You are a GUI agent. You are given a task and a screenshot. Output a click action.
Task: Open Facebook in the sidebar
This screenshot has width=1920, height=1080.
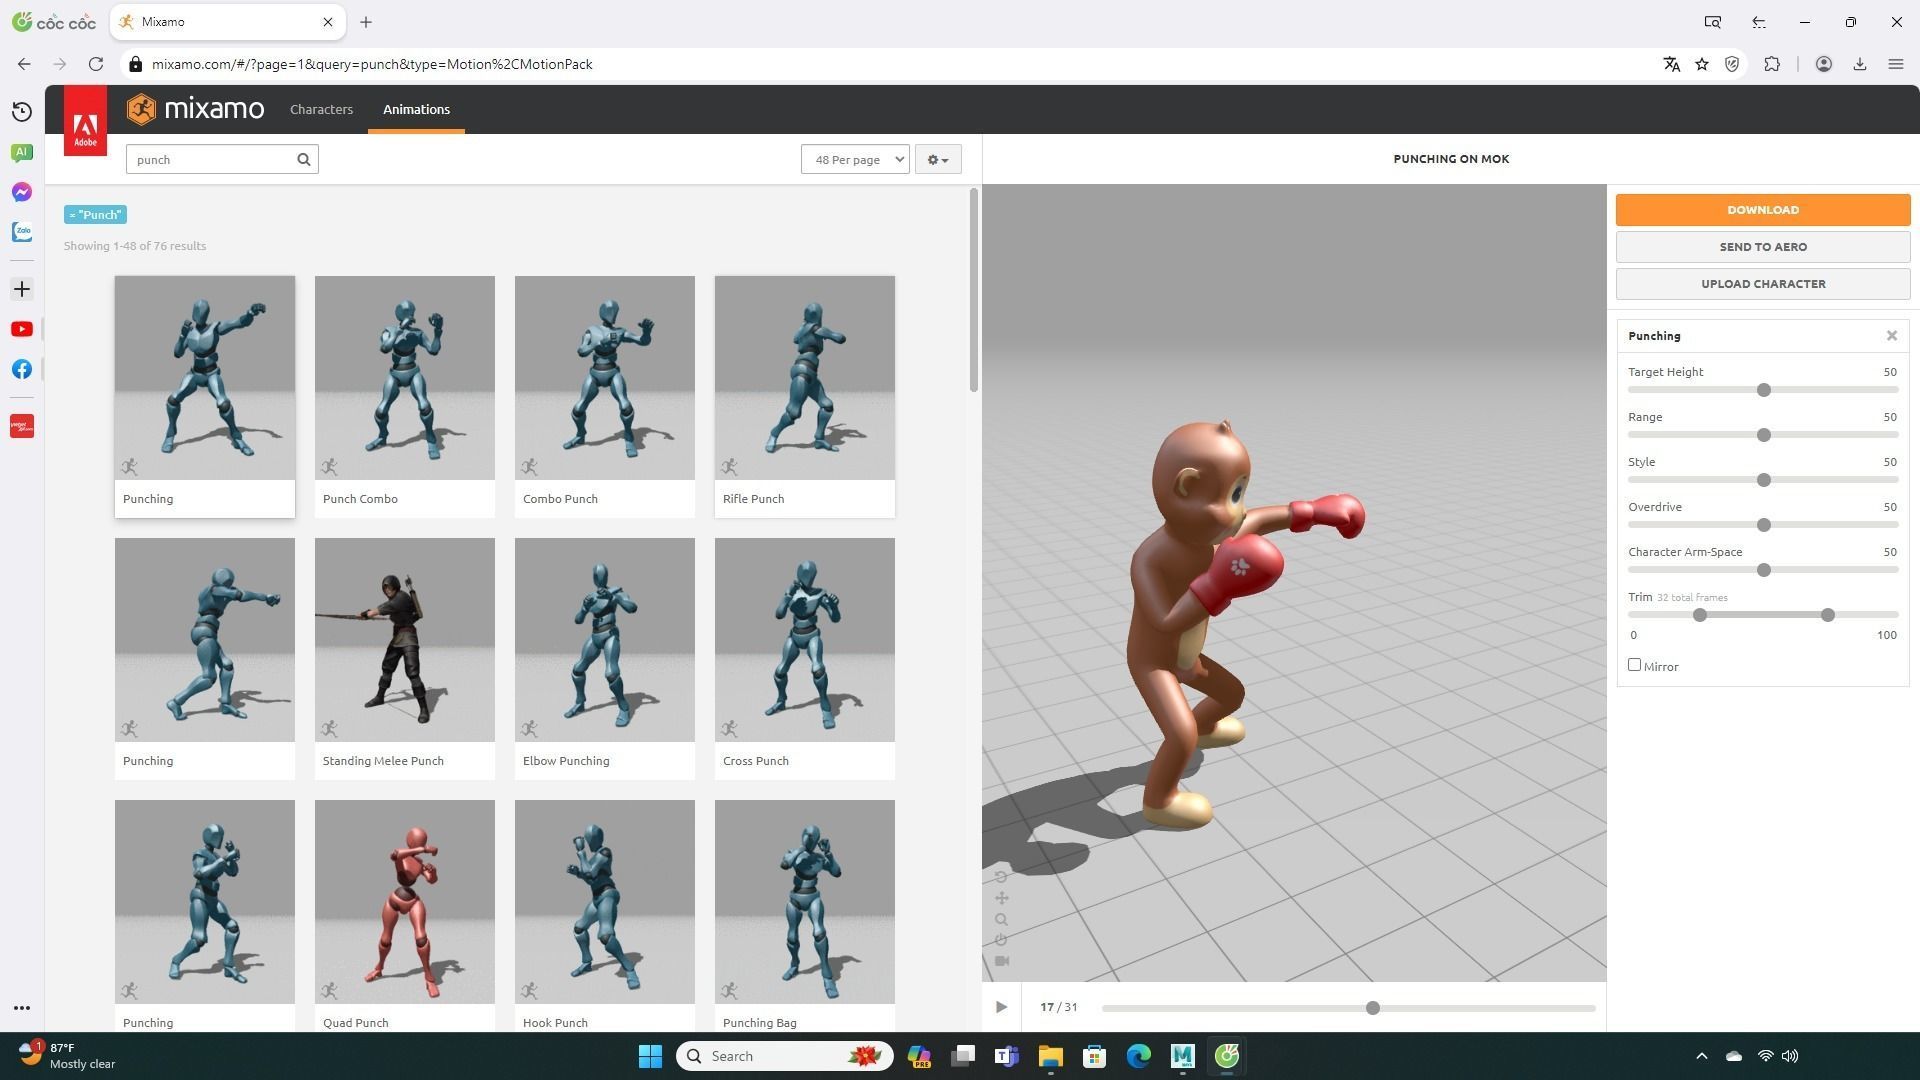click(22, 369)
